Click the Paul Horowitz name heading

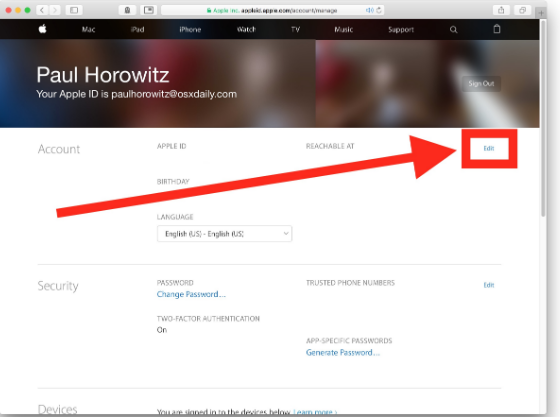[103, 75]
